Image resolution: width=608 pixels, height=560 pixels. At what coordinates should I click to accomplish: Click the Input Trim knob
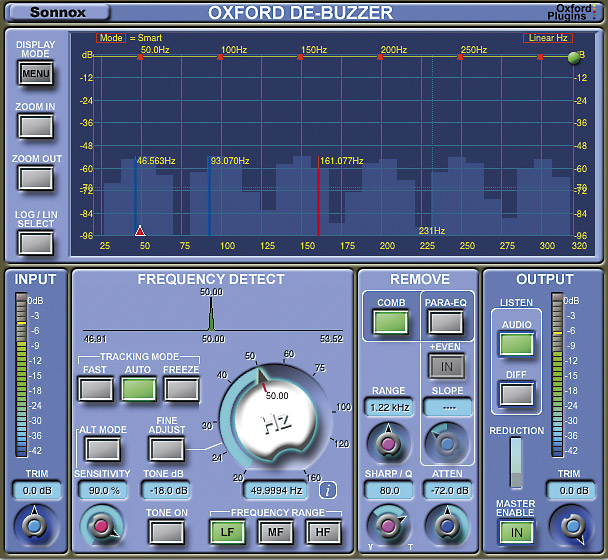coord(35,526)
